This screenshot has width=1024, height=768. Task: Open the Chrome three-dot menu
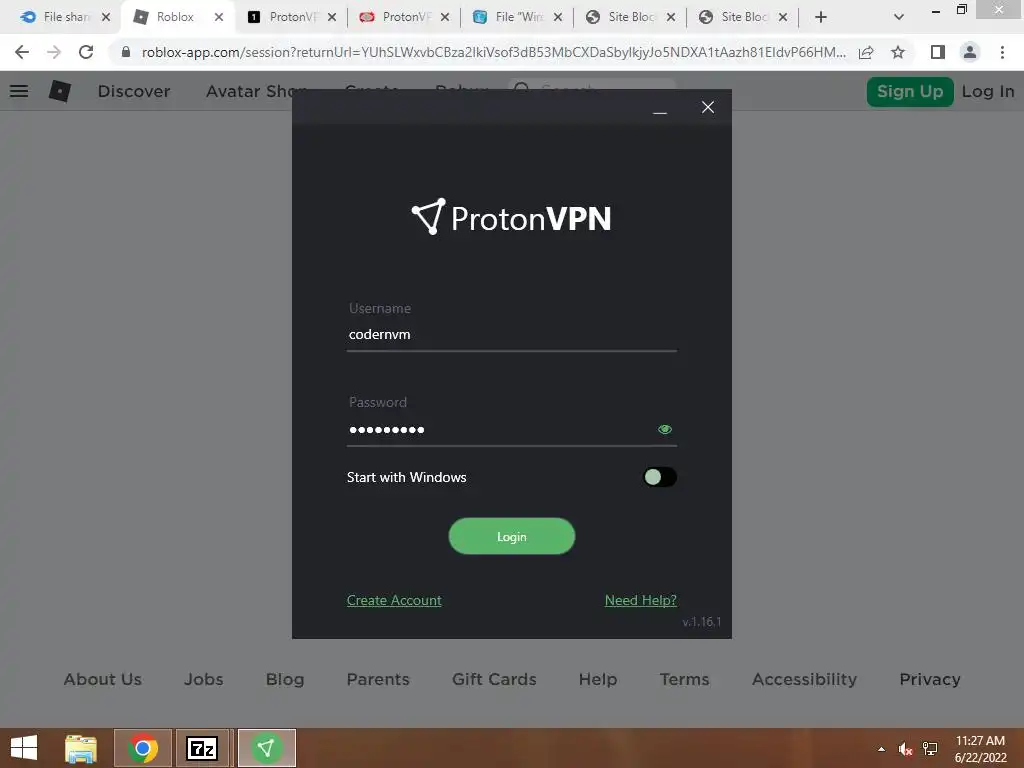click(x=1002, y=52)
